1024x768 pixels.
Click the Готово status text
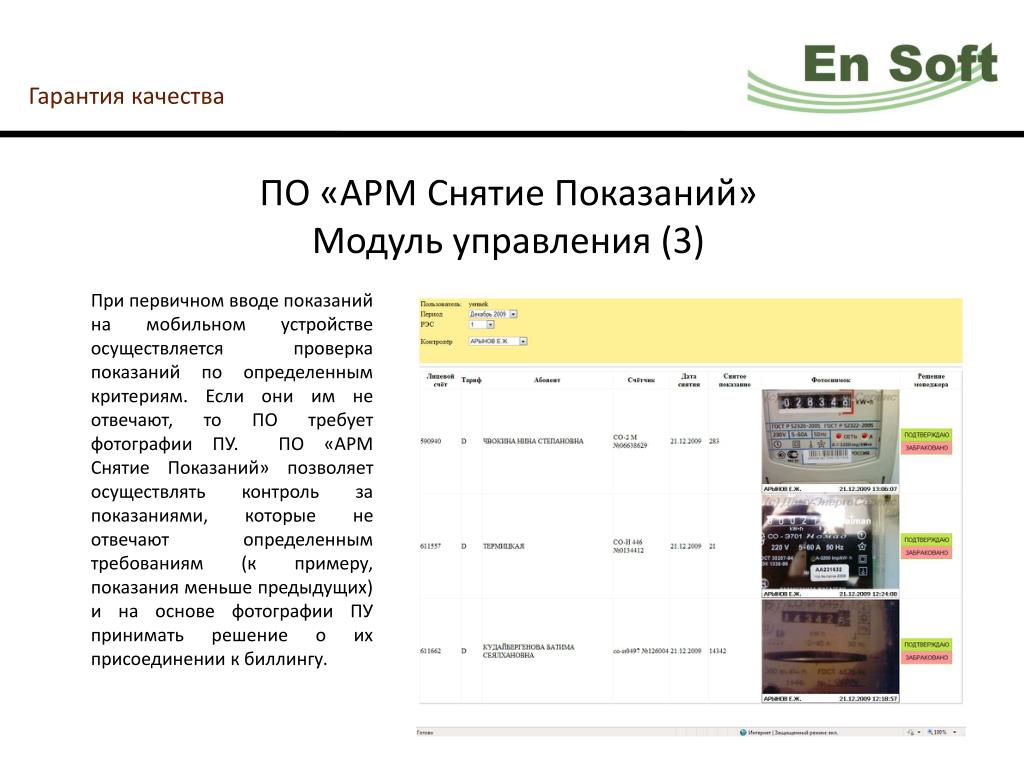[424, 733]
